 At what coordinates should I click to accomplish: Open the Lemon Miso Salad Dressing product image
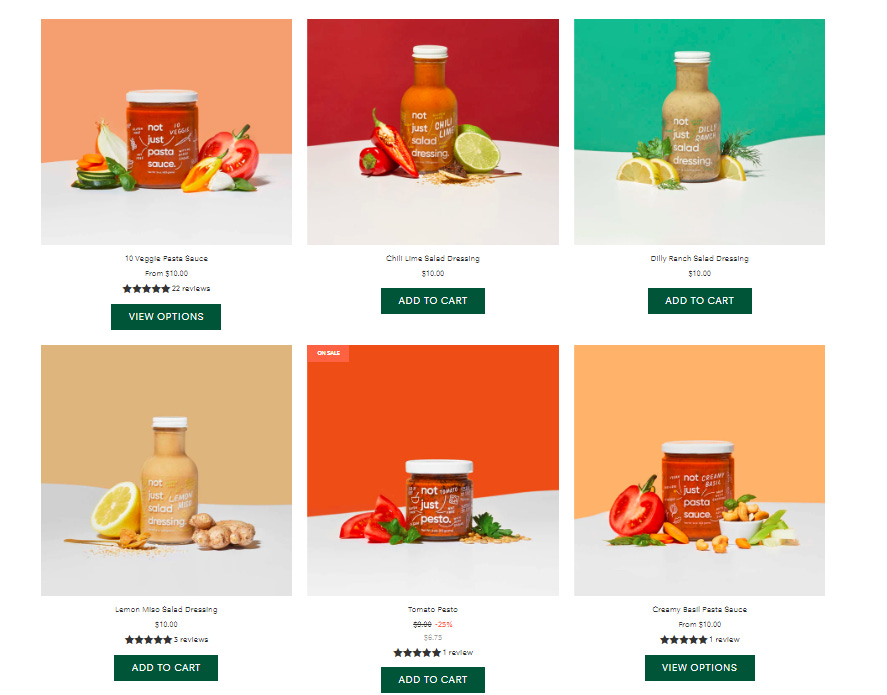[166, 470]
